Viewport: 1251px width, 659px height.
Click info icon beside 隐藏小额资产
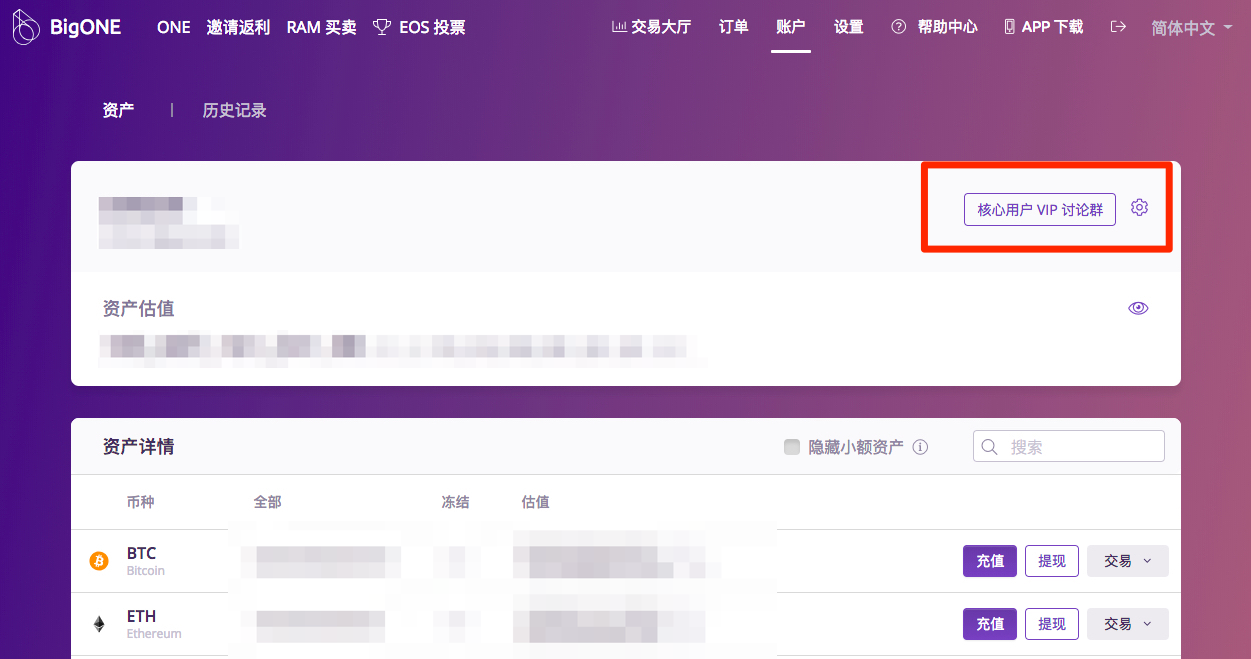920,447
